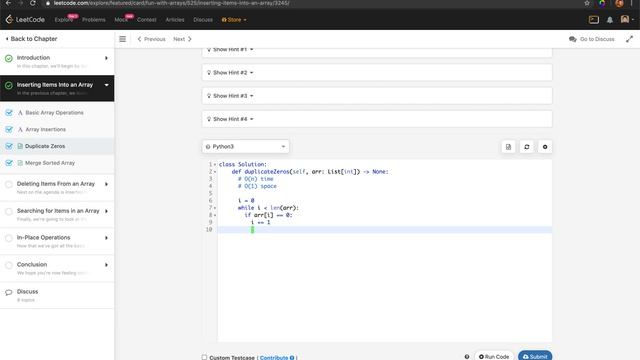Viewport: 640px width, 360px height.
Task: Submit the solution
Action: point(535,356)
